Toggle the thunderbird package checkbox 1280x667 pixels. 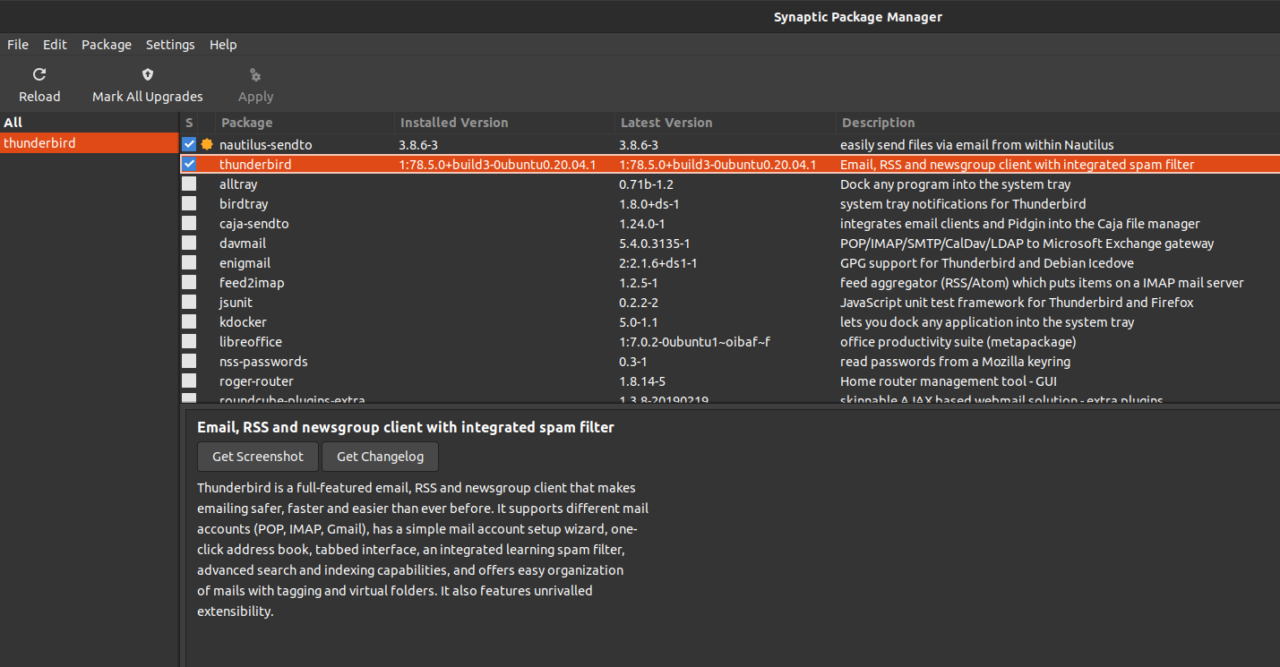(189, 164)
